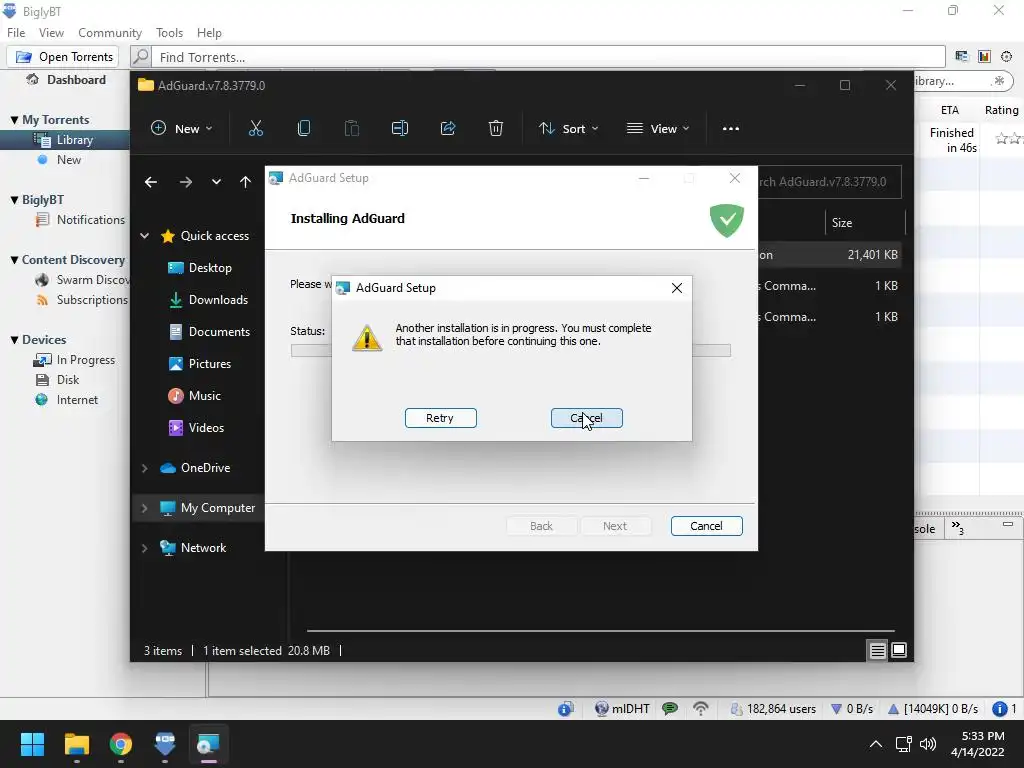Click the Size column header

click(864, 223)
